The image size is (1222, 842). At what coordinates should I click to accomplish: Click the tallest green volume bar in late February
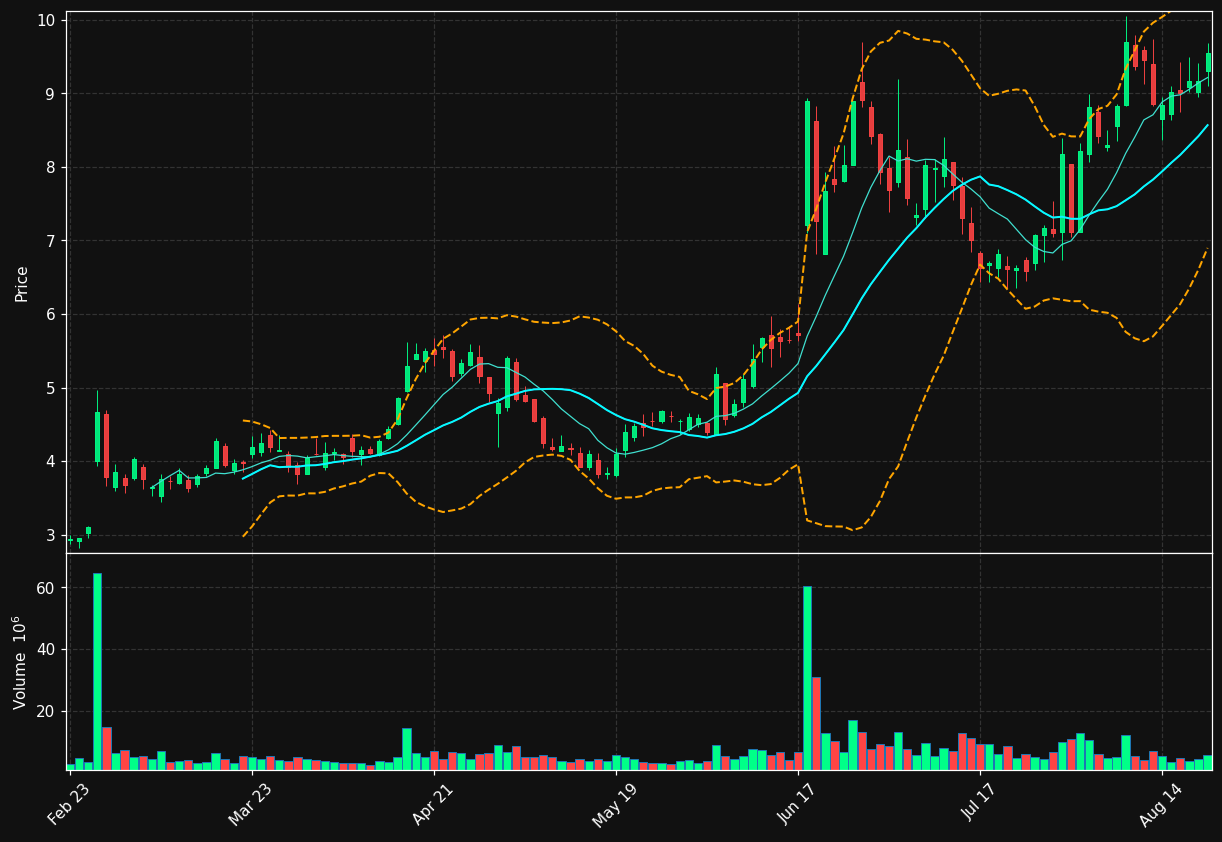click(97, 671)
